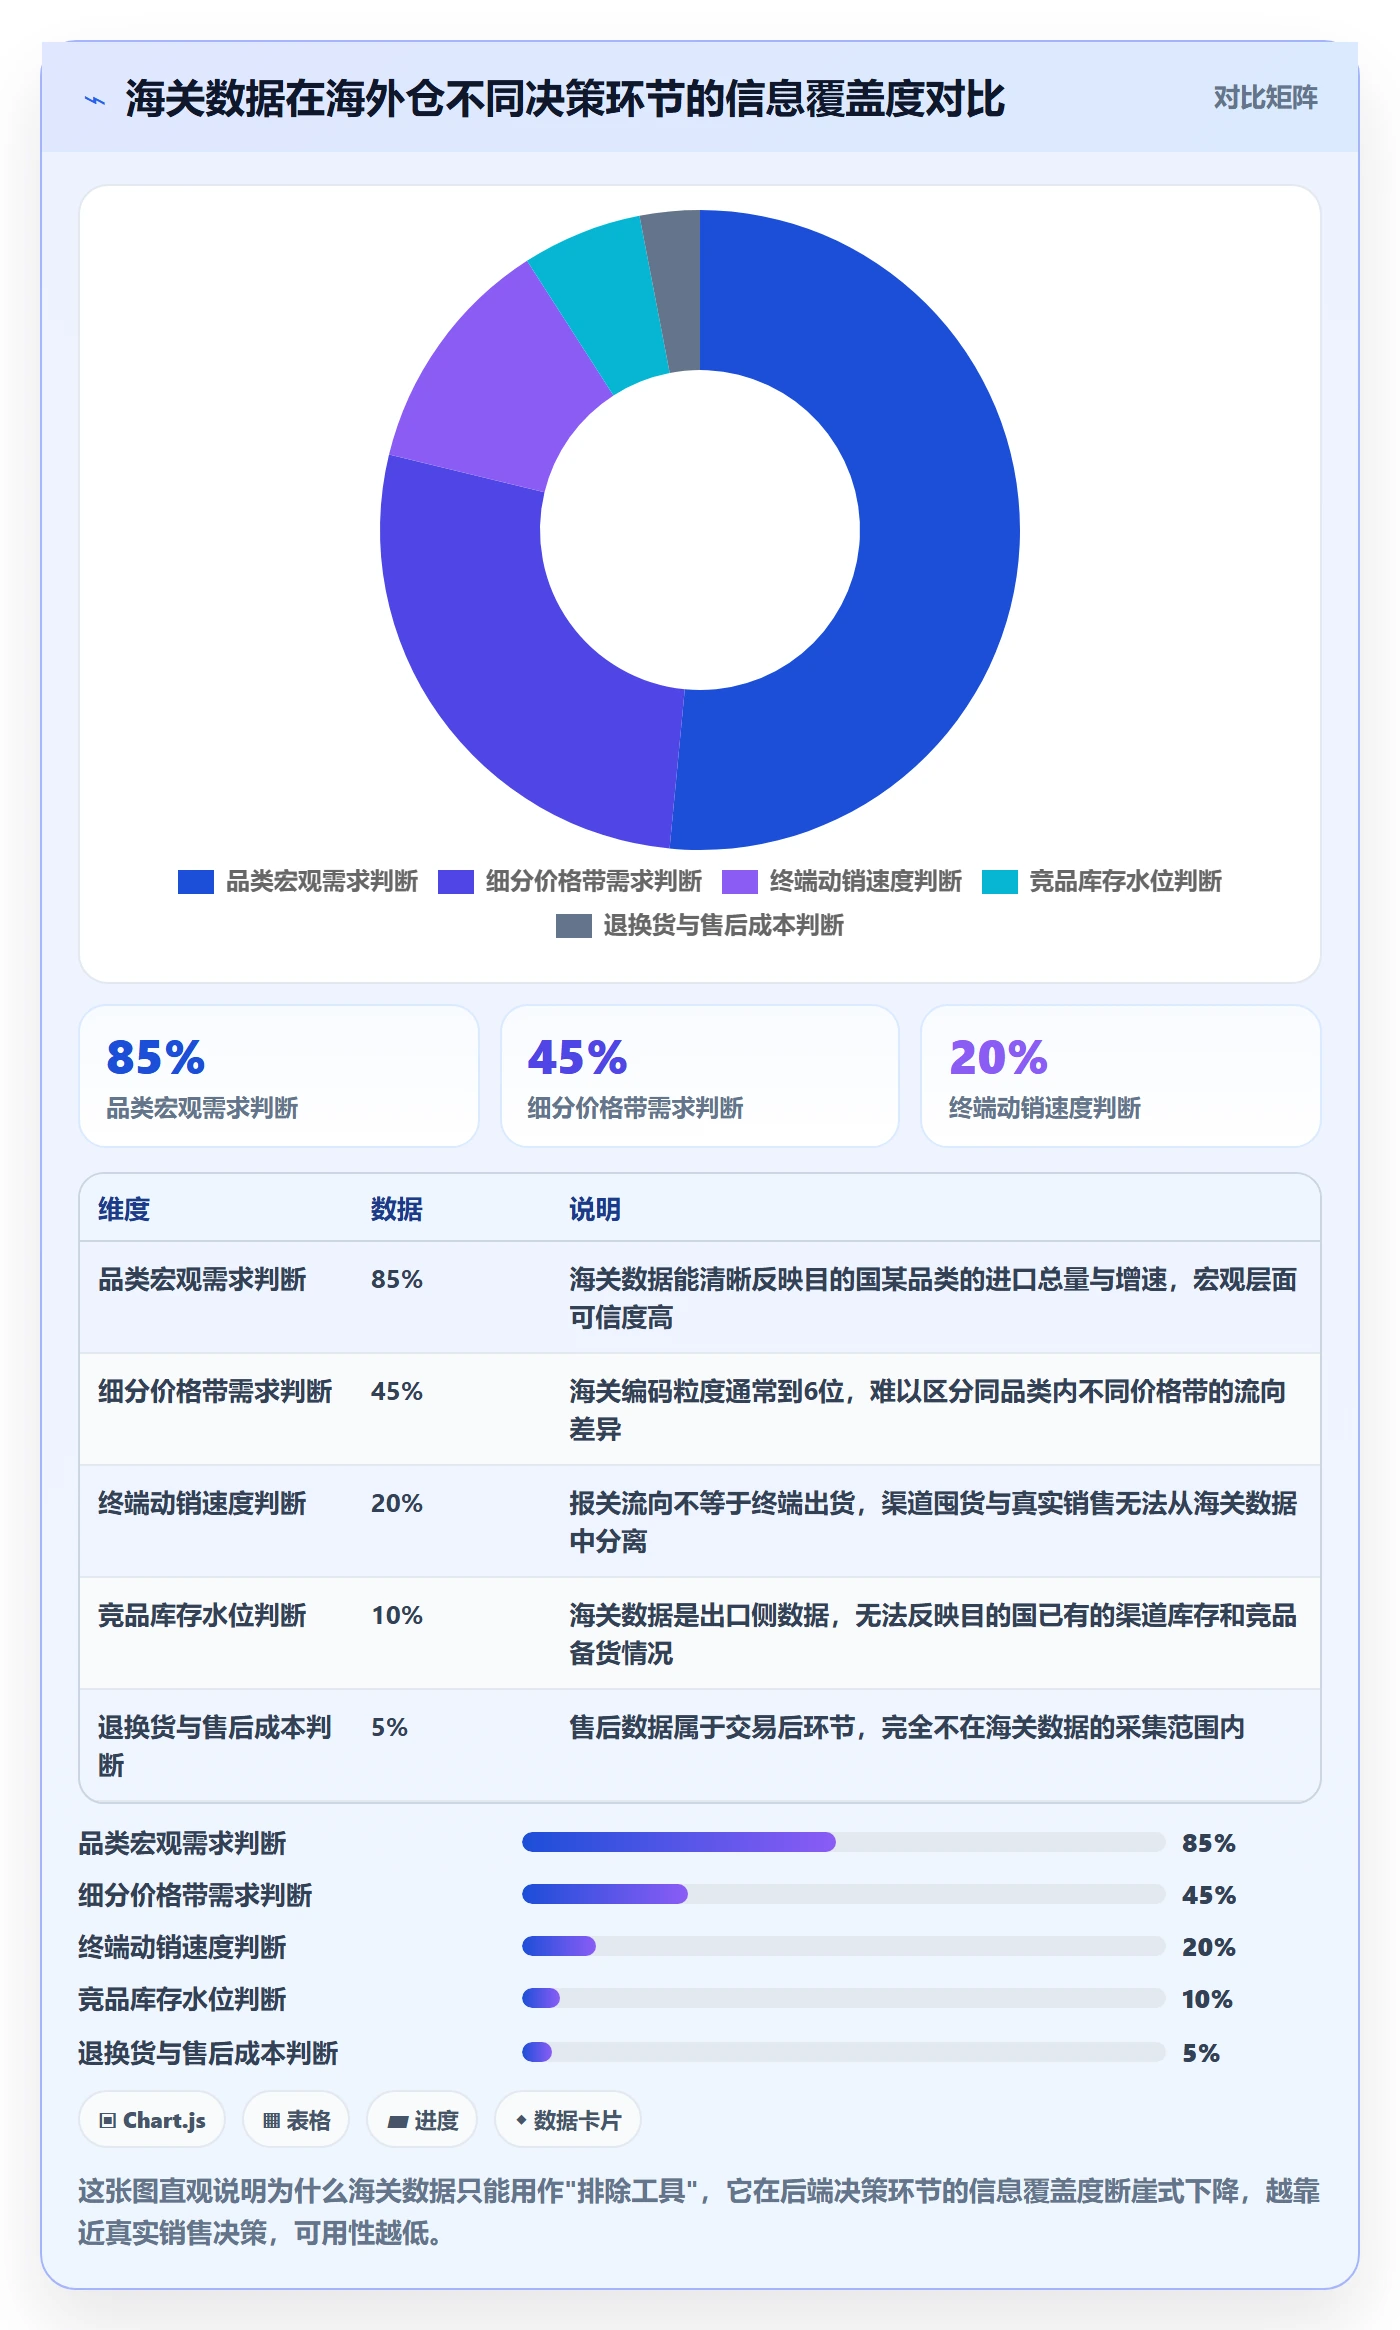This screenshot has height=2330, width=1400.
Task: Click the 20% progress bar for 终端动销速度判断
Action: pyautogui.click(x=844, y=1946)
